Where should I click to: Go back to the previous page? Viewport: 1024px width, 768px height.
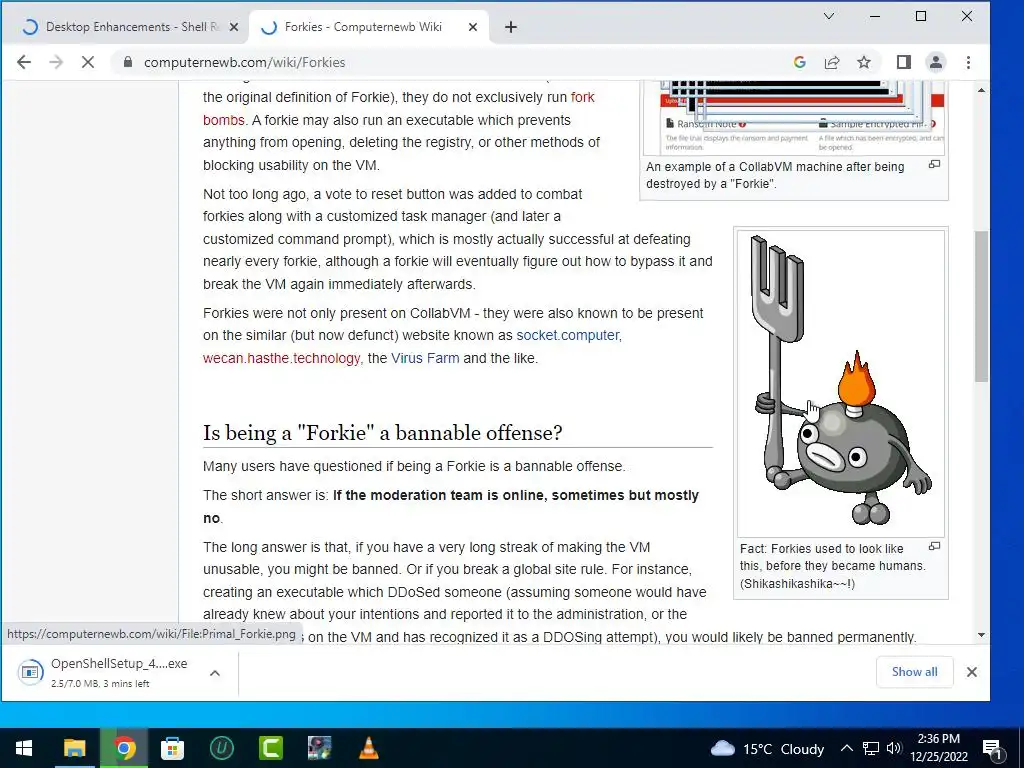pos(24,62)
